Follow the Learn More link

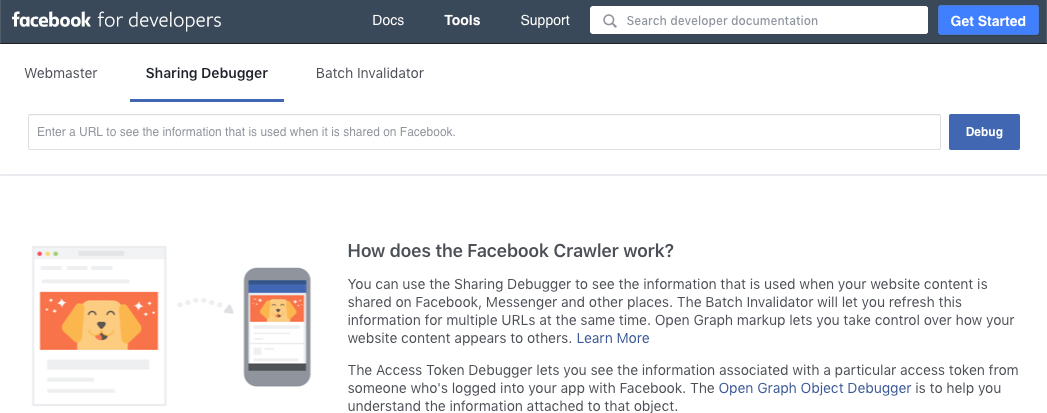(x=613, y=338)
